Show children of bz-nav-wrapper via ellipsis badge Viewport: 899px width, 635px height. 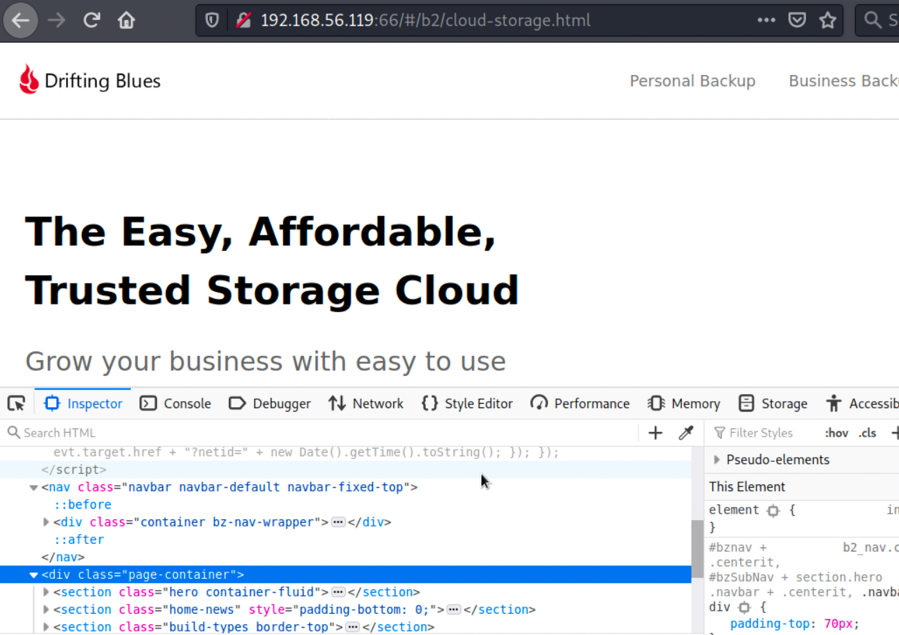click(x=338, y=522)
